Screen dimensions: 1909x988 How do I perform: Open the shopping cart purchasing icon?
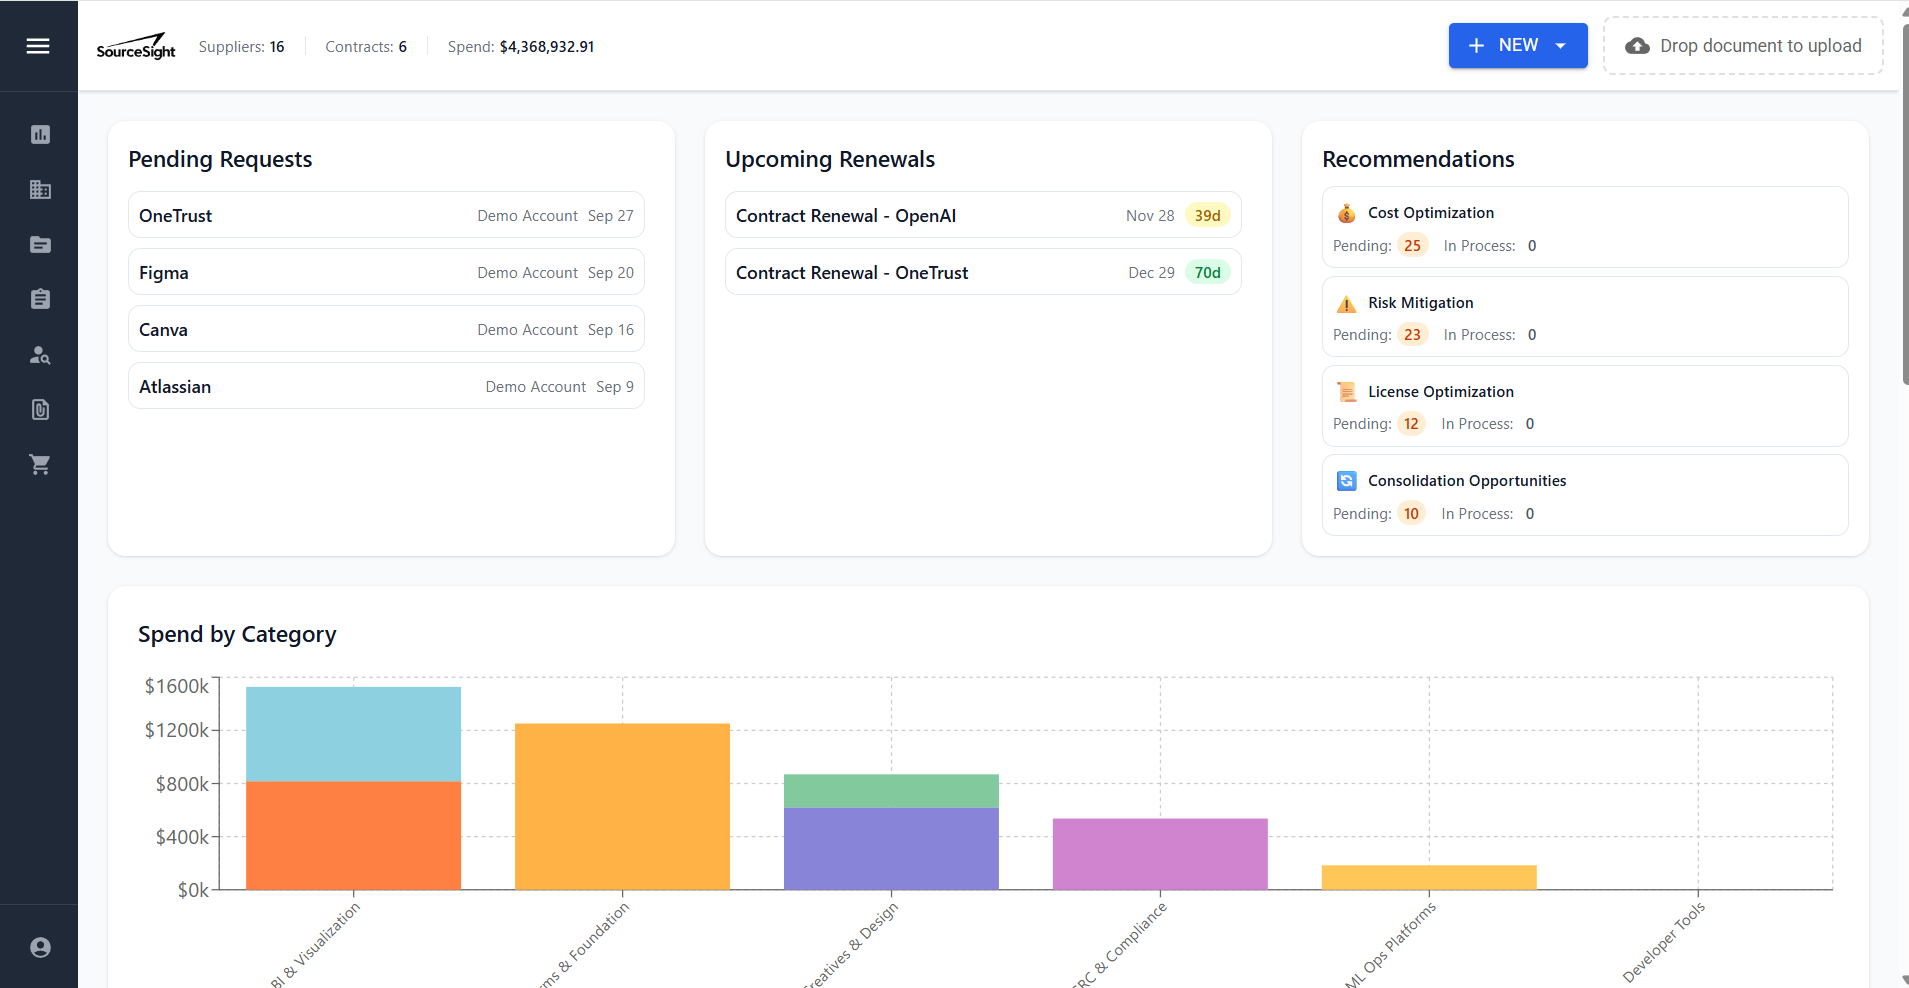tap(39, 463)
